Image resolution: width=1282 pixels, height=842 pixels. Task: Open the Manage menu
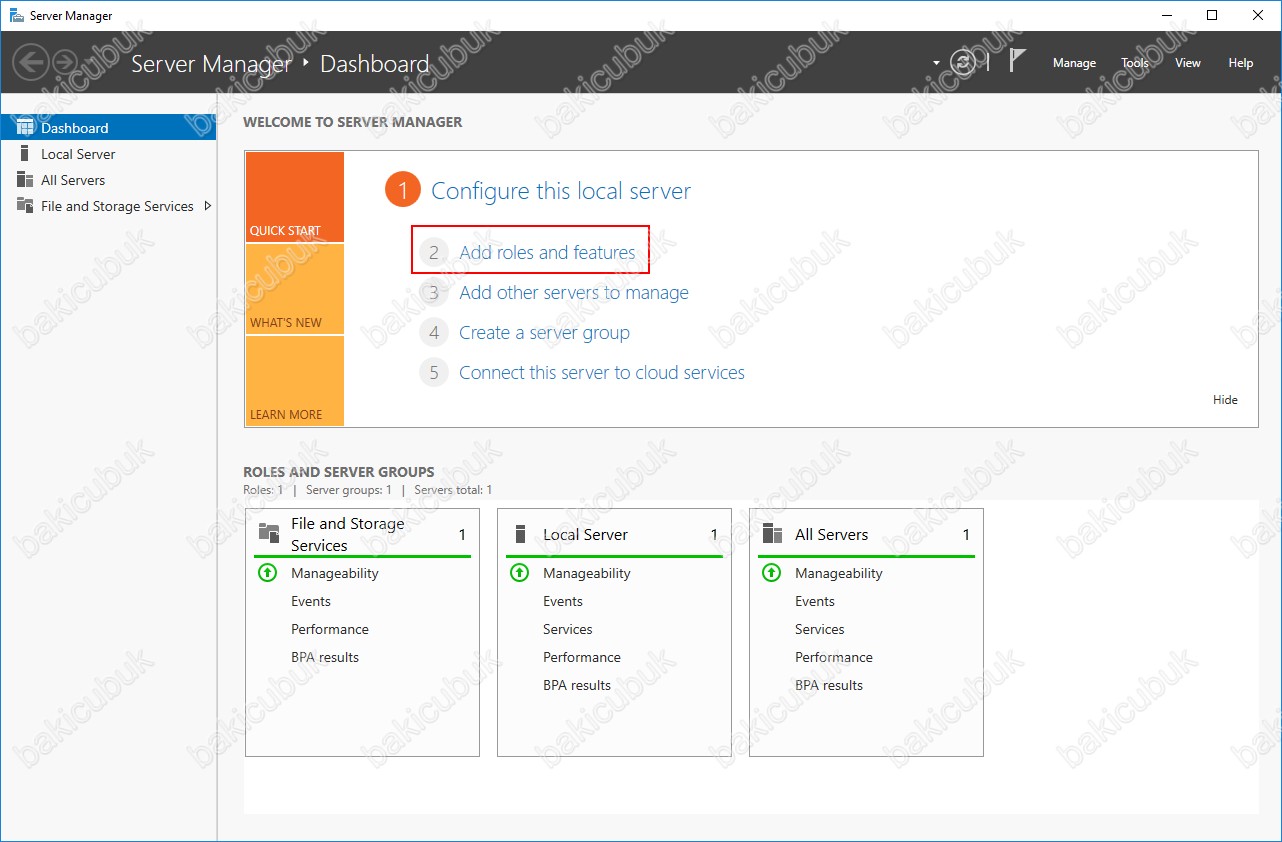click(1074, 62)
